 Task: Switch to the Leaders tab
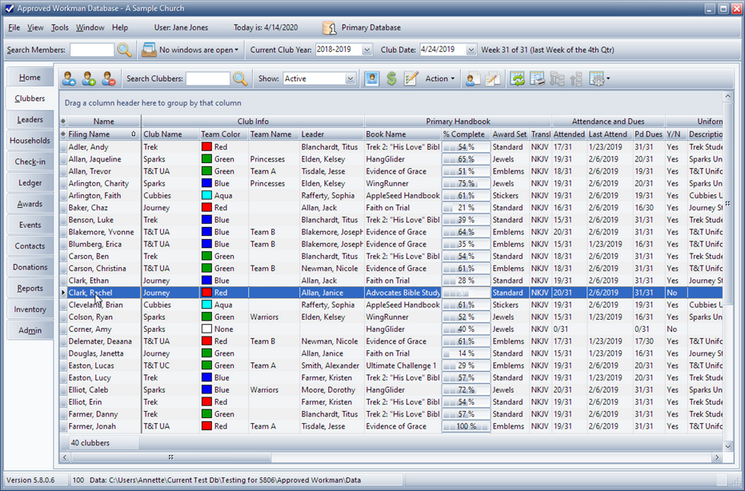click(x=30, y=120)
